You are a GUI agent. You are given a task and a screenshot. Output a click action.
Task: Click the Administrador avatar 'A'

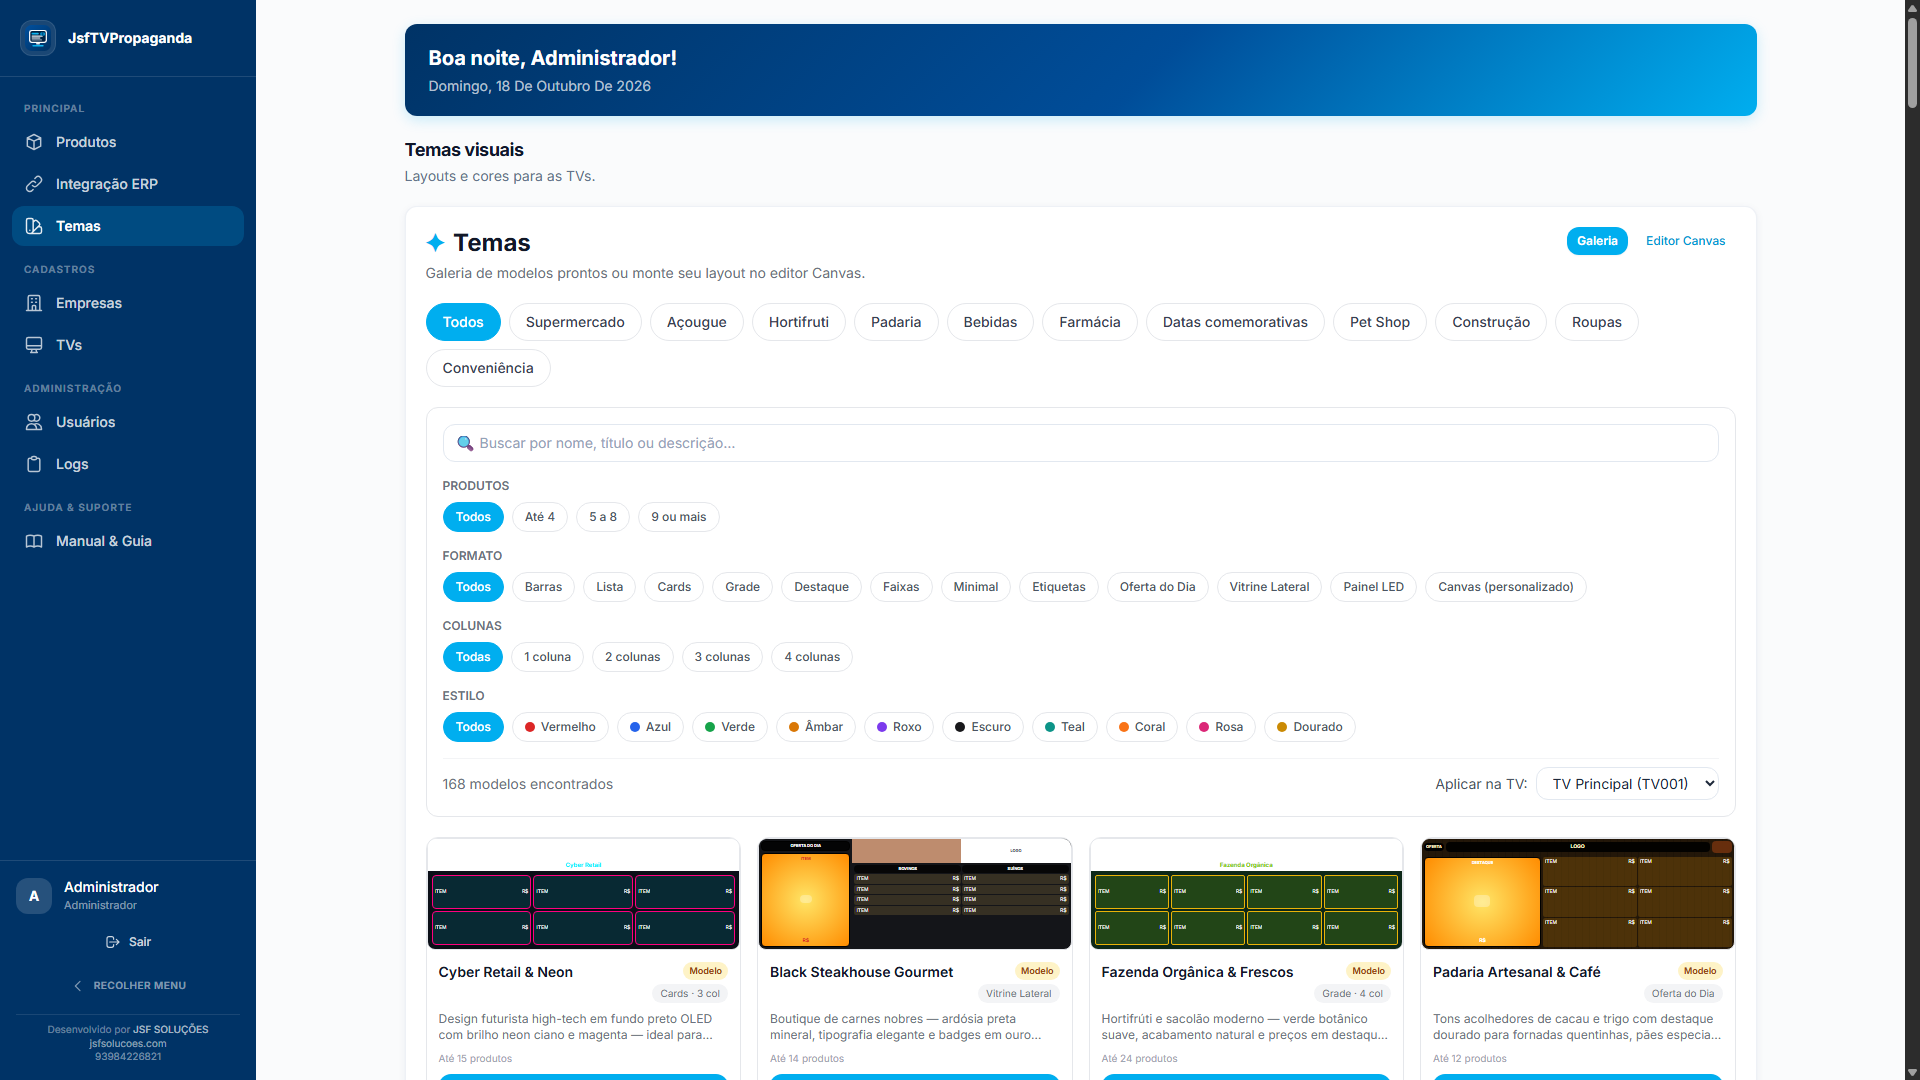pos(34,896)
